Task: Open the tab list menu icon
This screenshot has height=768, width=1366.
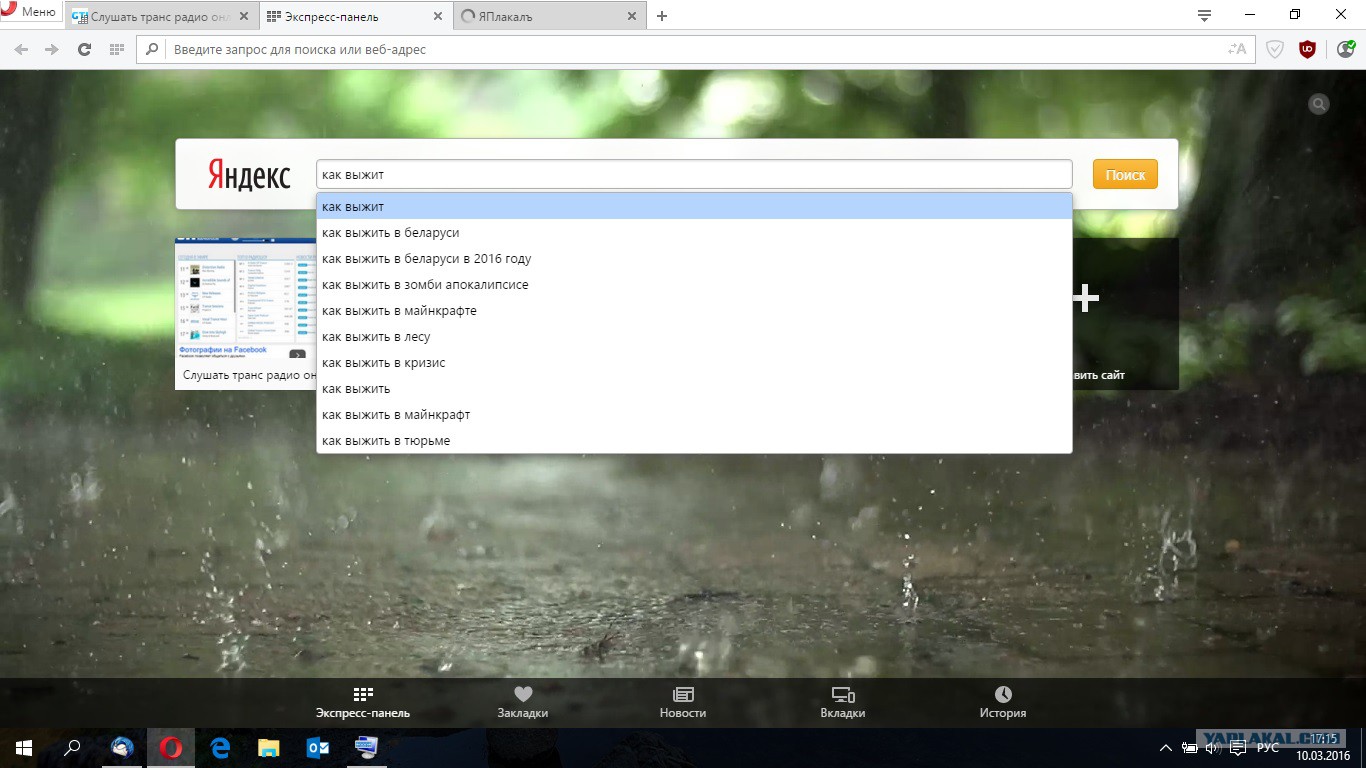Action: click(1204, 15)
